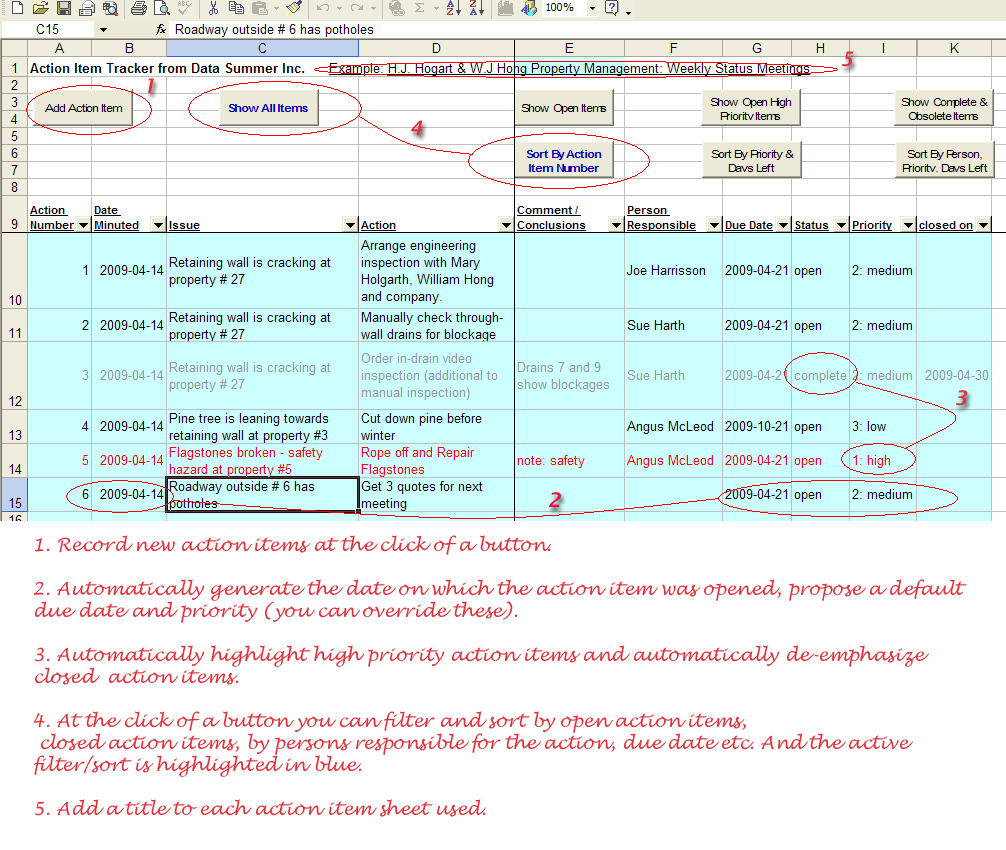The width and height of the screenshot is (1006, 850).
Task: Select row 12 header
Action: tap(15, 375)
